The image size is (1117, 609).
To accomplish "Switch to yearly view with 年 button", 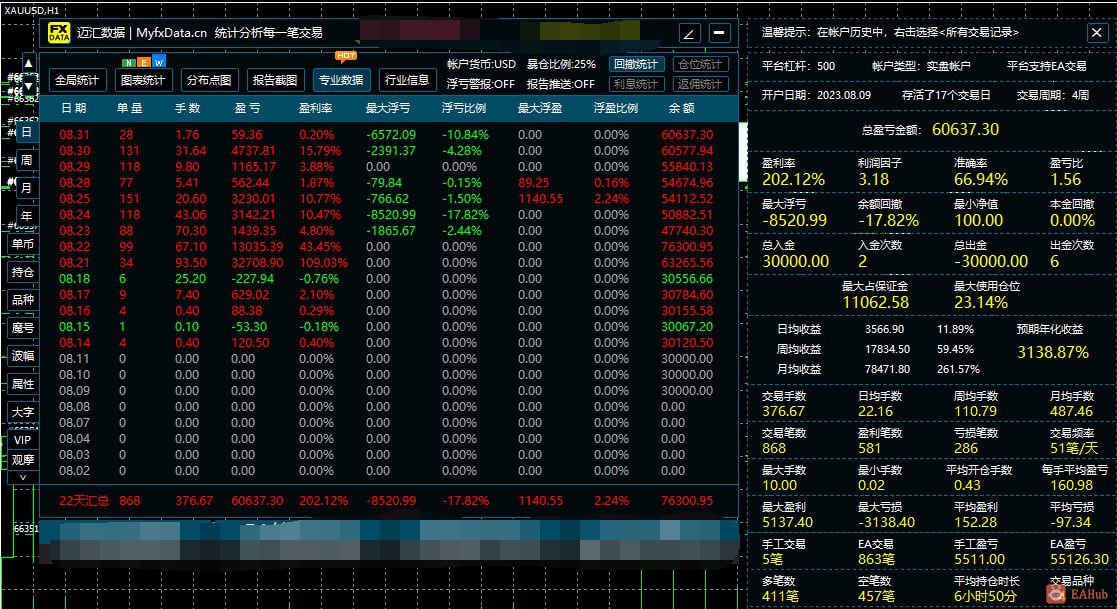I will click(26, 216).
